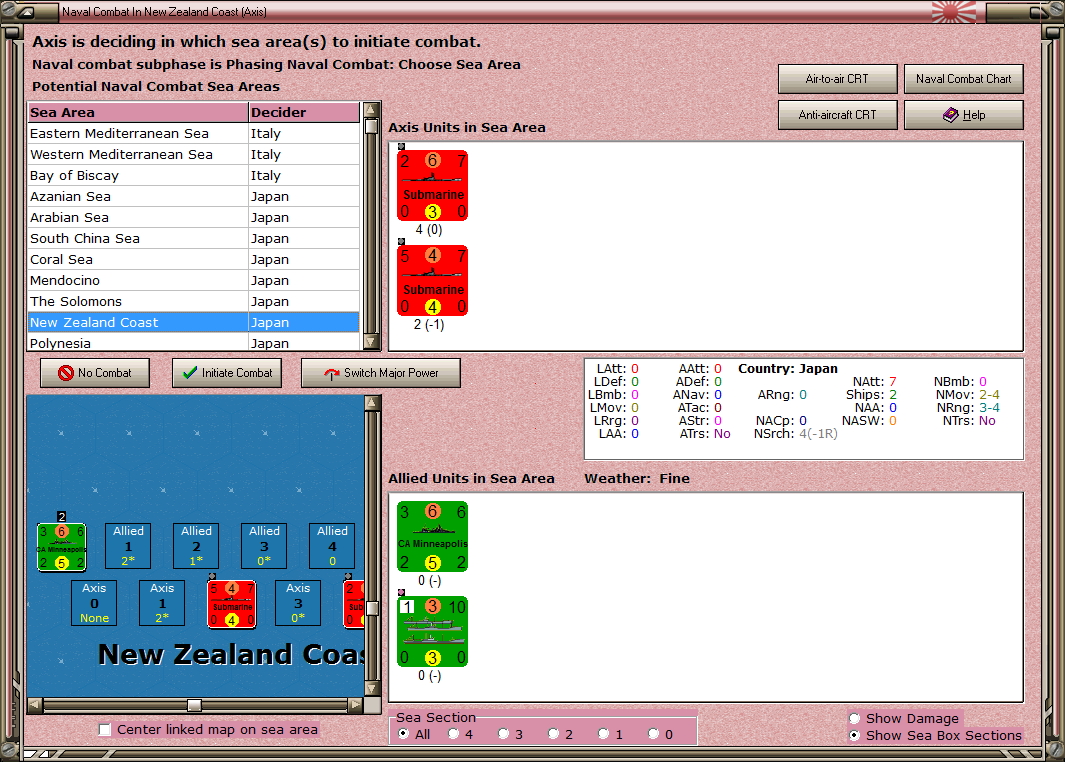The height and width of the screenshot is (762, 1065).
Task: Enable Center linked map on sea area
Action: [105, 729]
